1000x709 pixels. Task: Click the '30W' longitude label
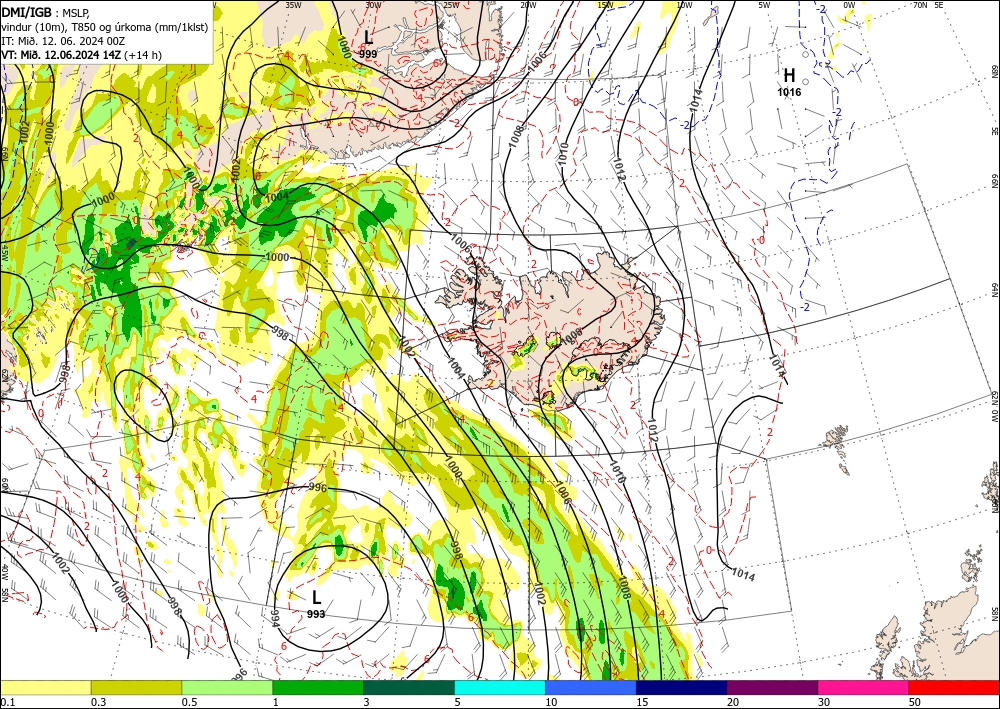[x=374, y=5]
